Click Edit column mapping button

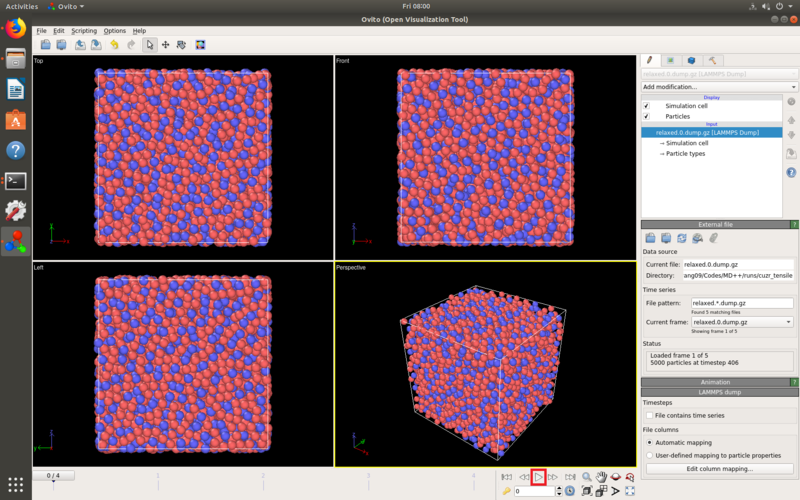[719, 468]
